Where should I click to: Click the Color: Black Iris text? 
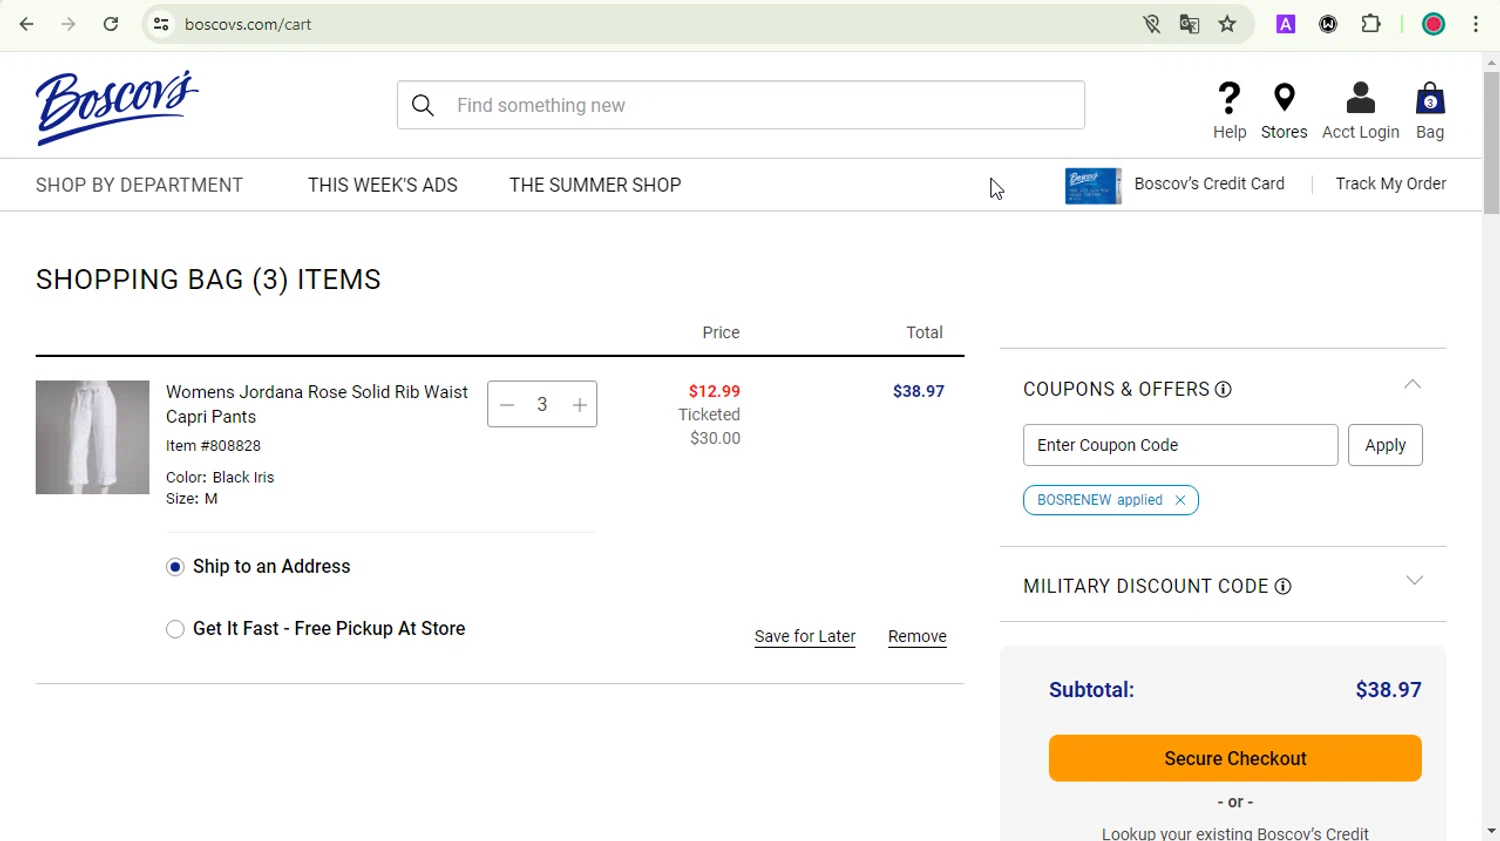(x=220, y=477)
